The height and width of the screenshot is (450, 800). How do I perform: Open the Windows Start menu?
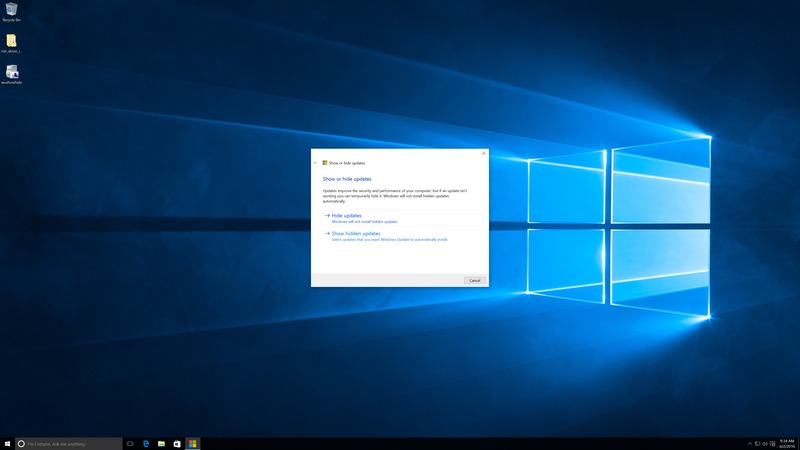point(8,443)
